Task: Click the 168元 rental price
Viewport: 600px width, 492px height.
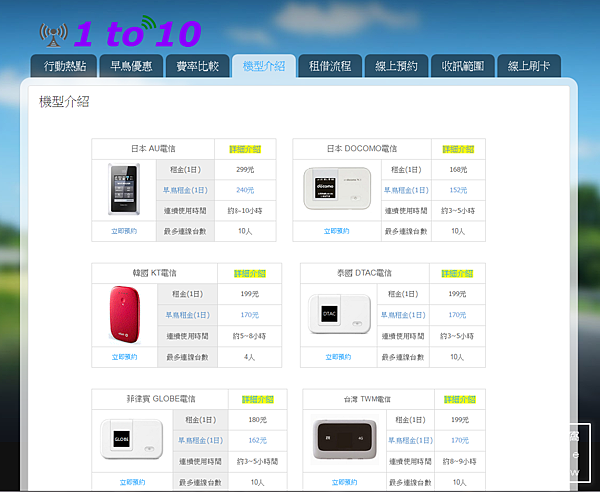Action: tap(458, 169)
